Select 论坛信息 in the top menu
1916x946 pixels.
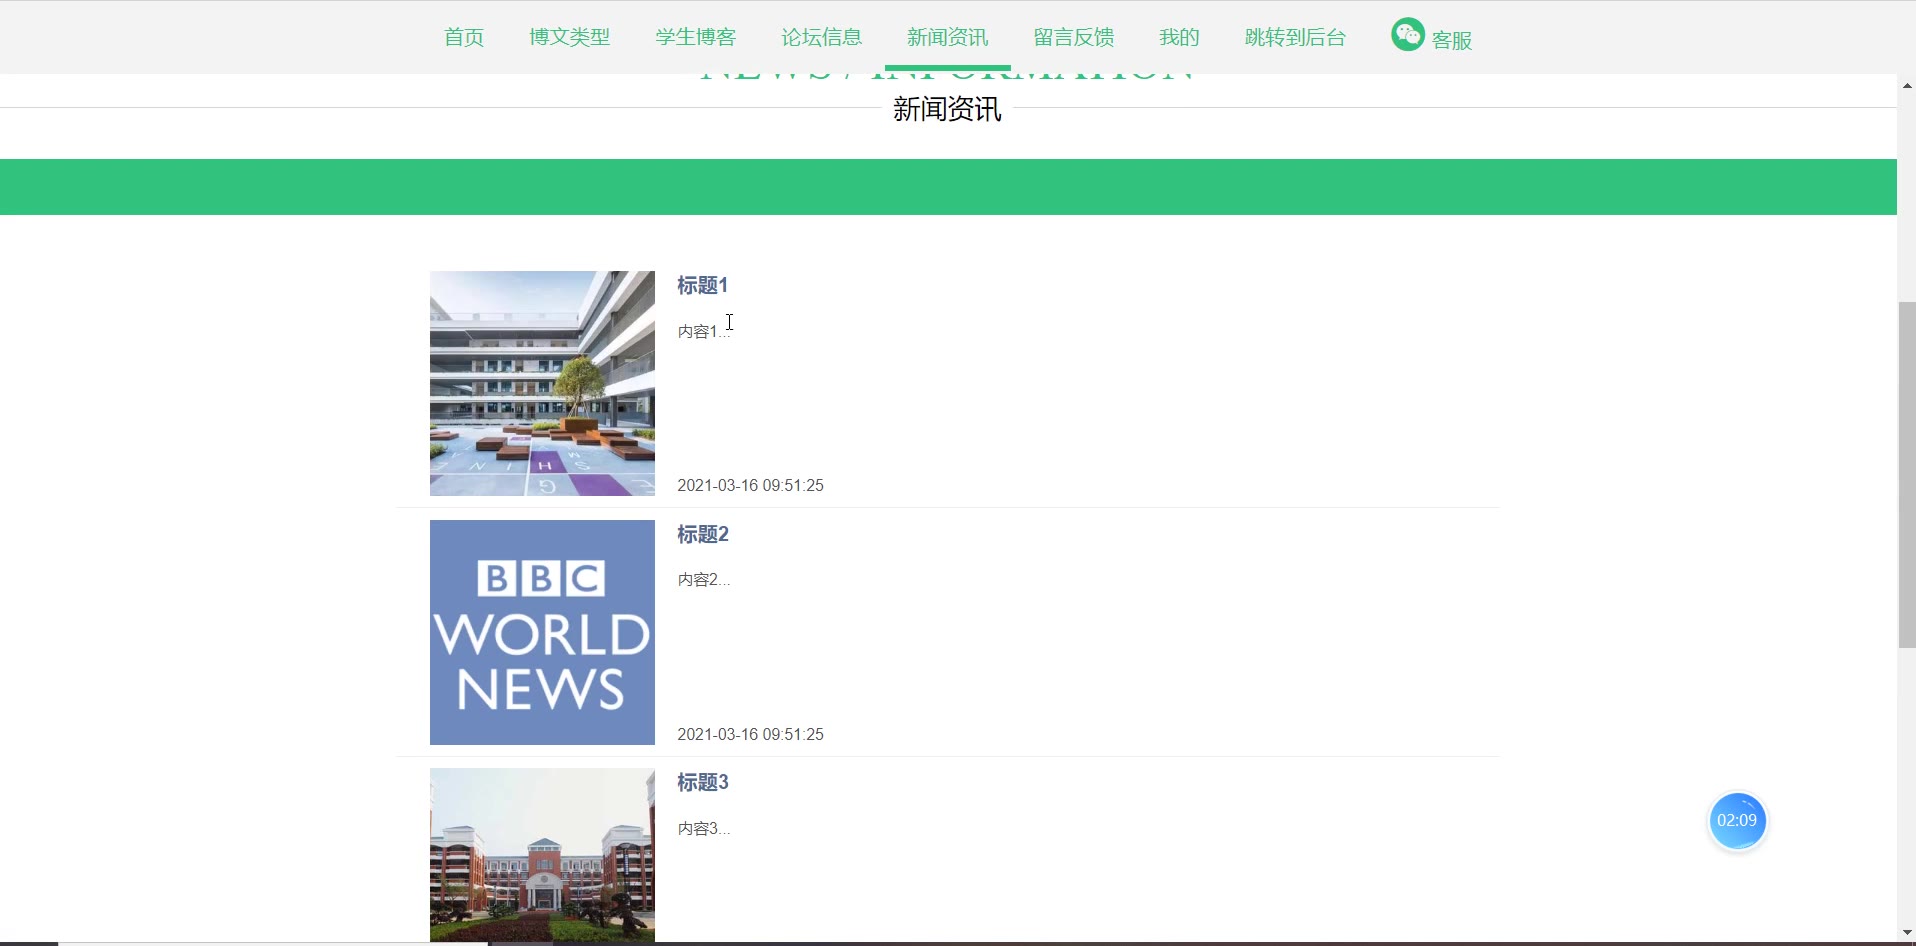(821, 37)
